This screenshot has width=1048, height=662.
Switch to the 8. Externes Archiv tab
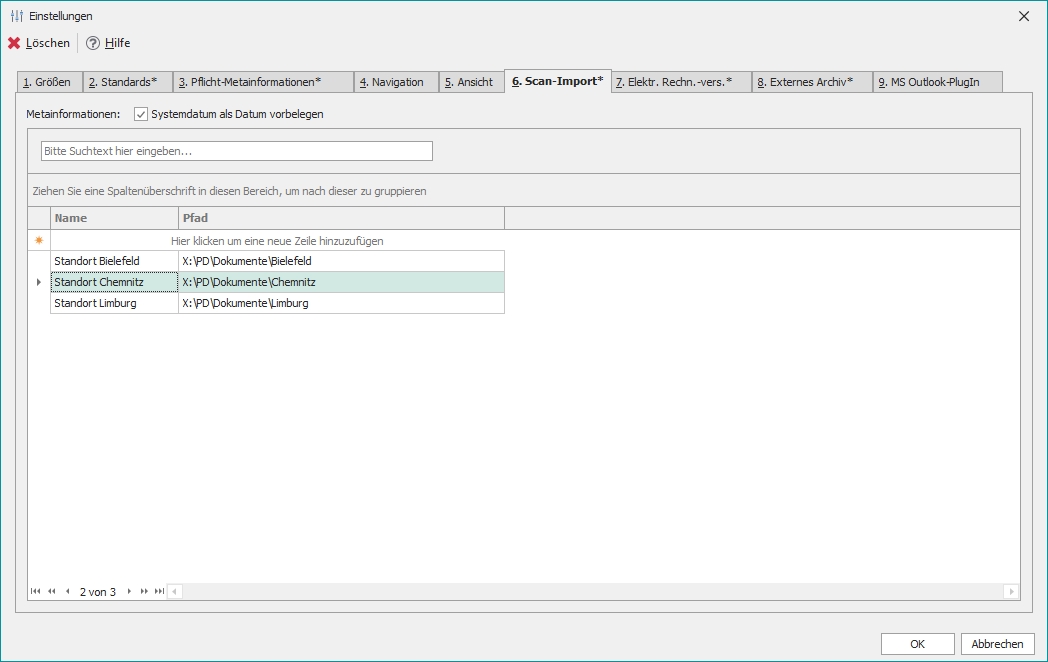pyautogui.click(x=811, y=81)
